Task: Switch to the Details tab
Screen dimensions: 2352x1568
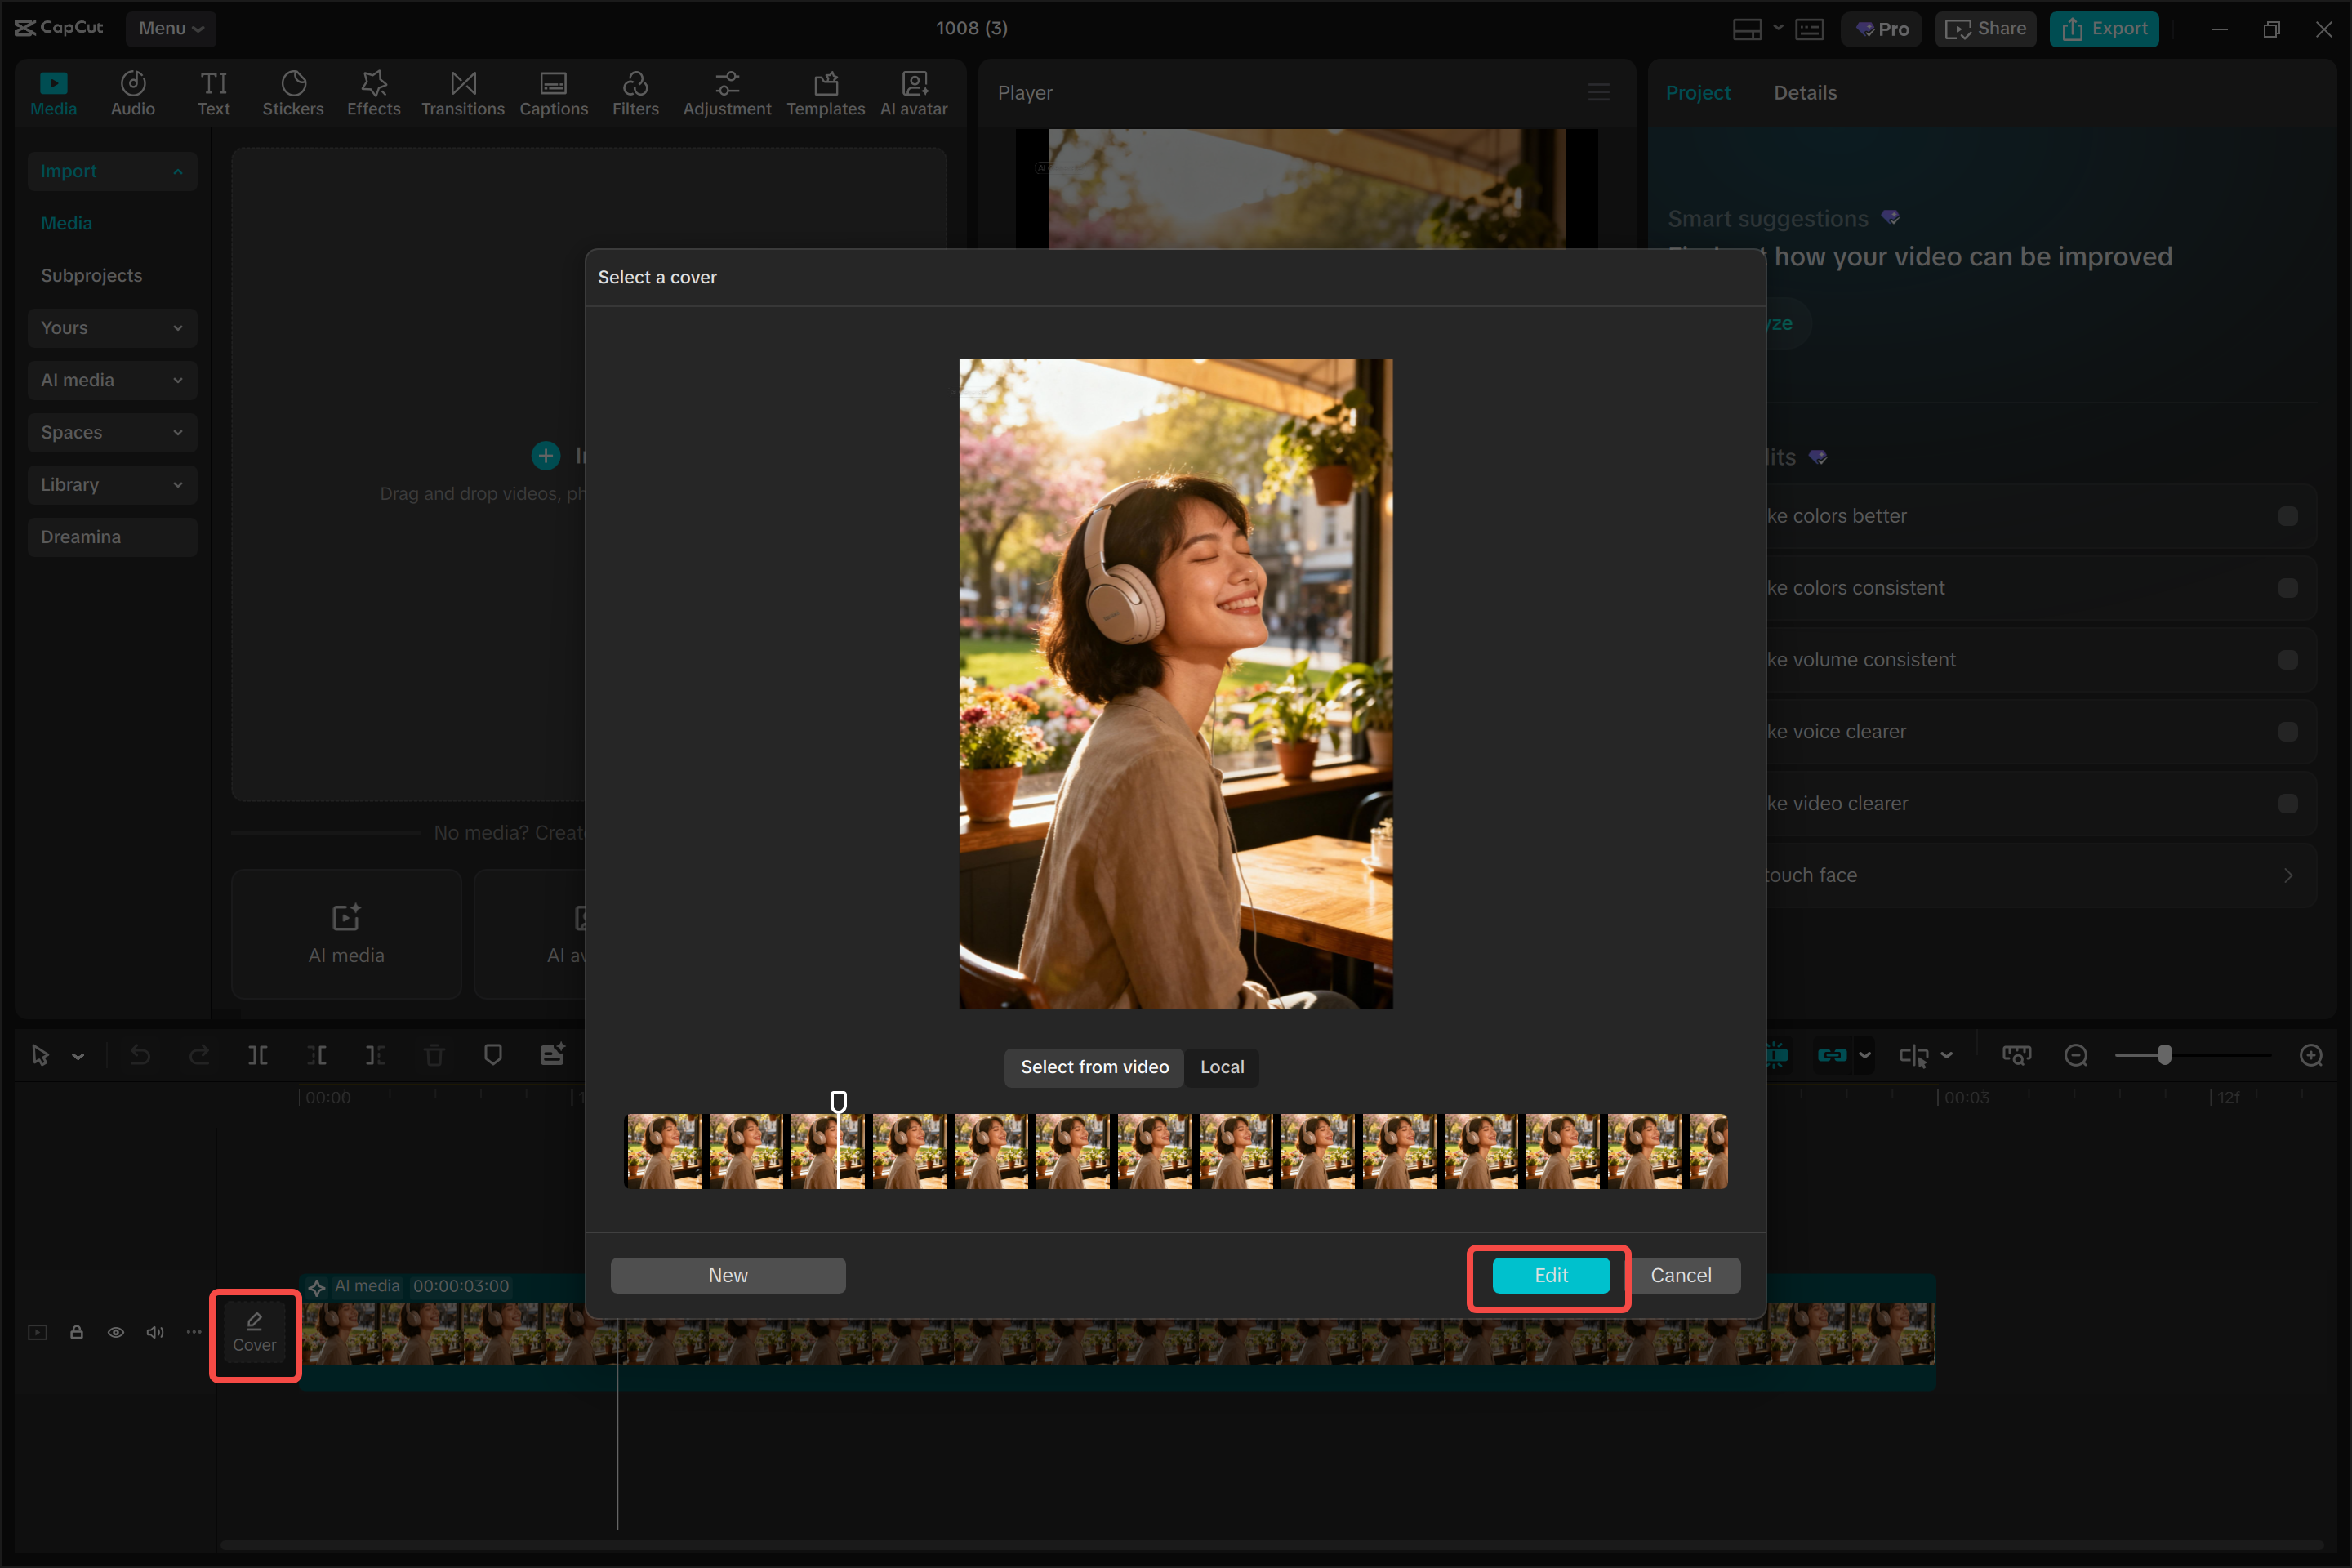Action: (1805, 92)
